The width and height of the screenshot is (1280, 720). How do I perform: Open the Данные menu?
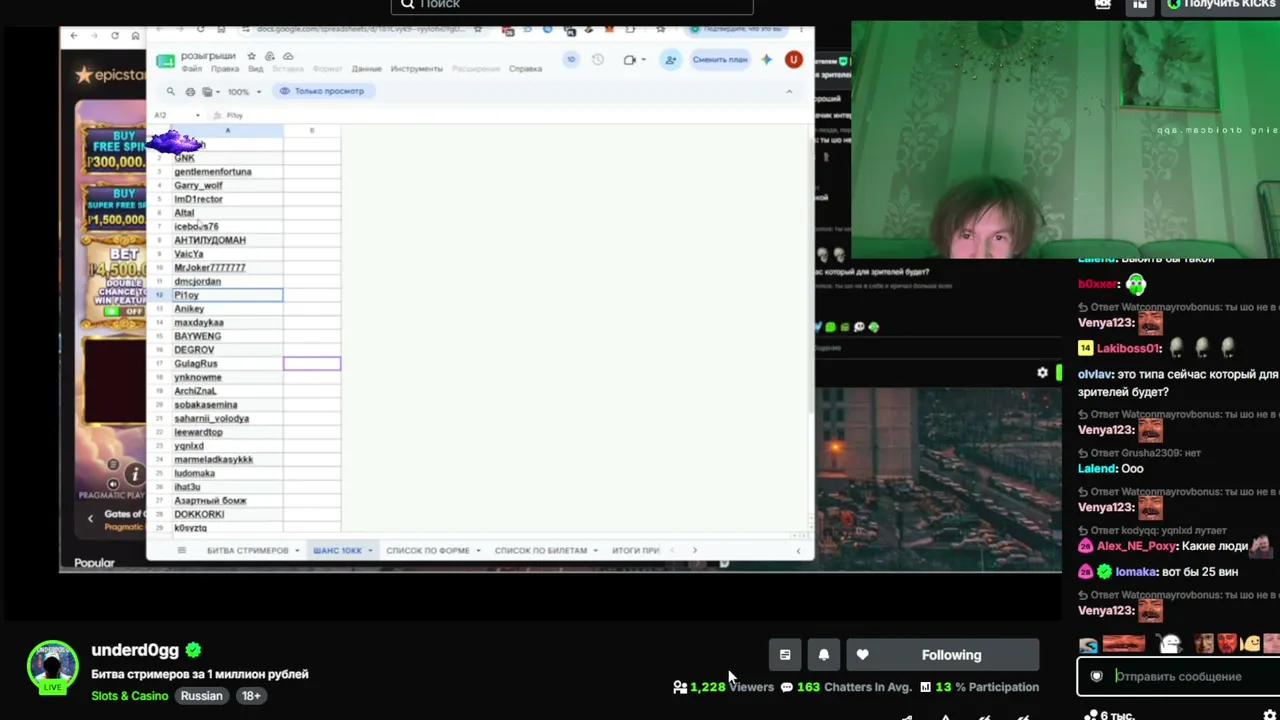(x=367, y=69)
